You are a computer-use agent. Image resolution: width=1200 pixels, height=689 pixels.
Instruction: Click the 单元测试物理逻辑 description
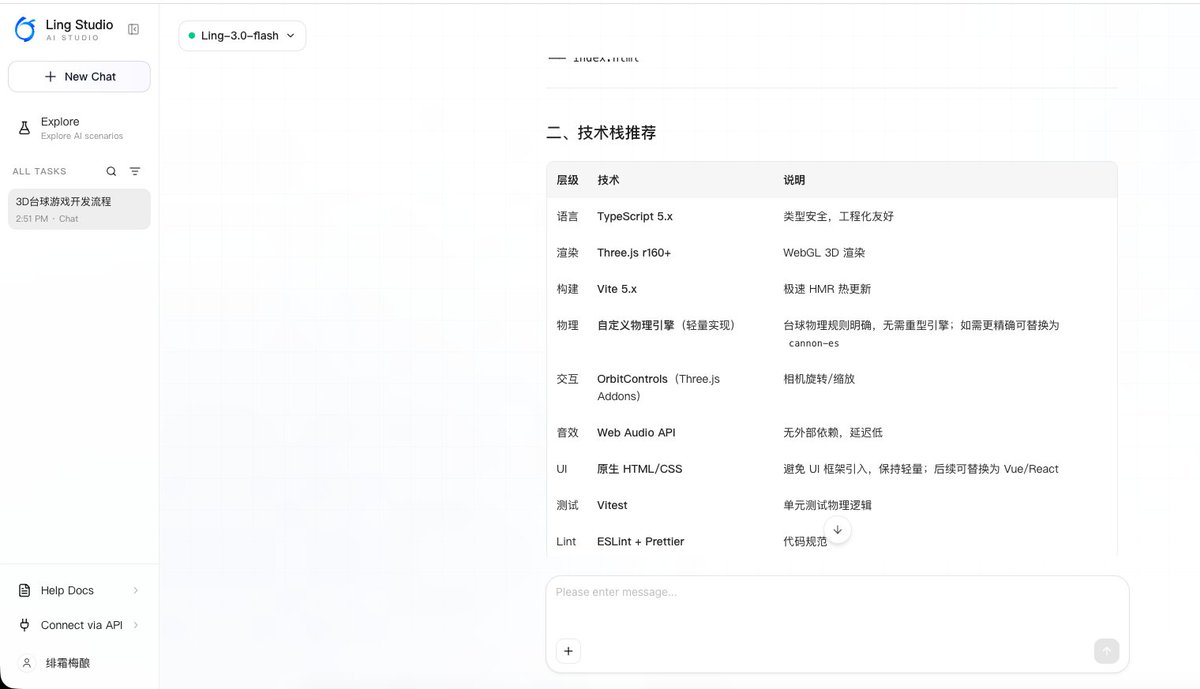[827, 505]
